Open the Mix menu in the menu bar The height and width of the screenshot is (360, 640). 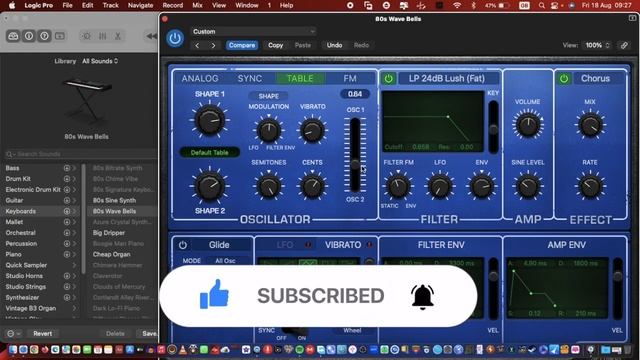(198, 5)
